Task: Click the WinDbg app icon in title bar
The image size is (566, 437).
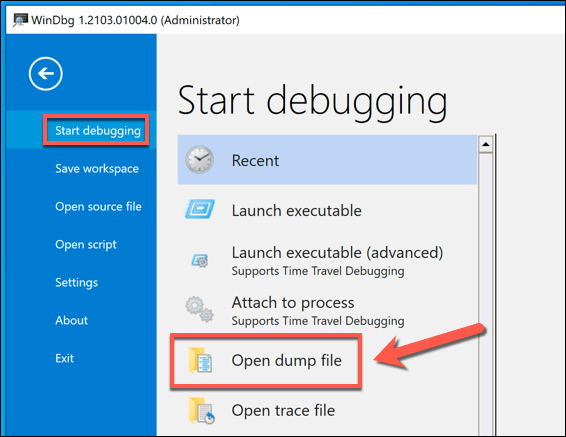Action: point(20,20)
